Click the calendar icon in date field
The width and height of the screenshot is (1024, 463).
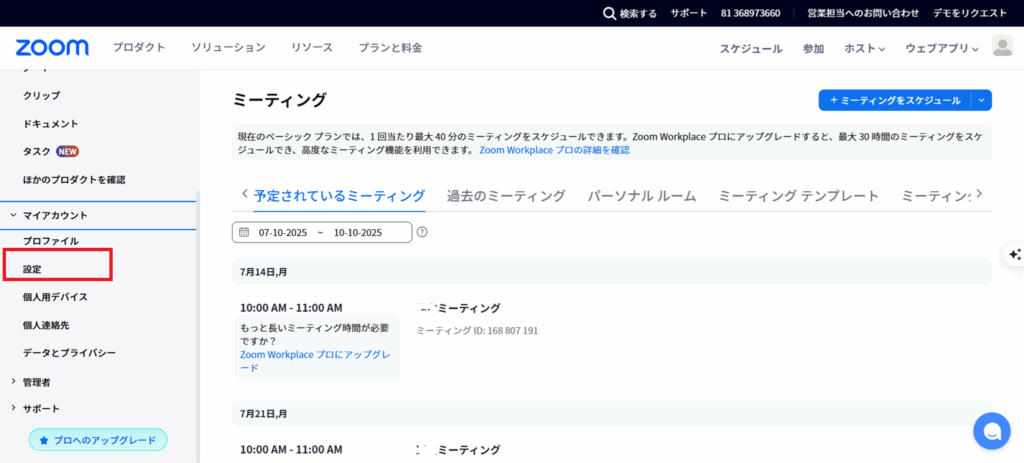point(244,232)
